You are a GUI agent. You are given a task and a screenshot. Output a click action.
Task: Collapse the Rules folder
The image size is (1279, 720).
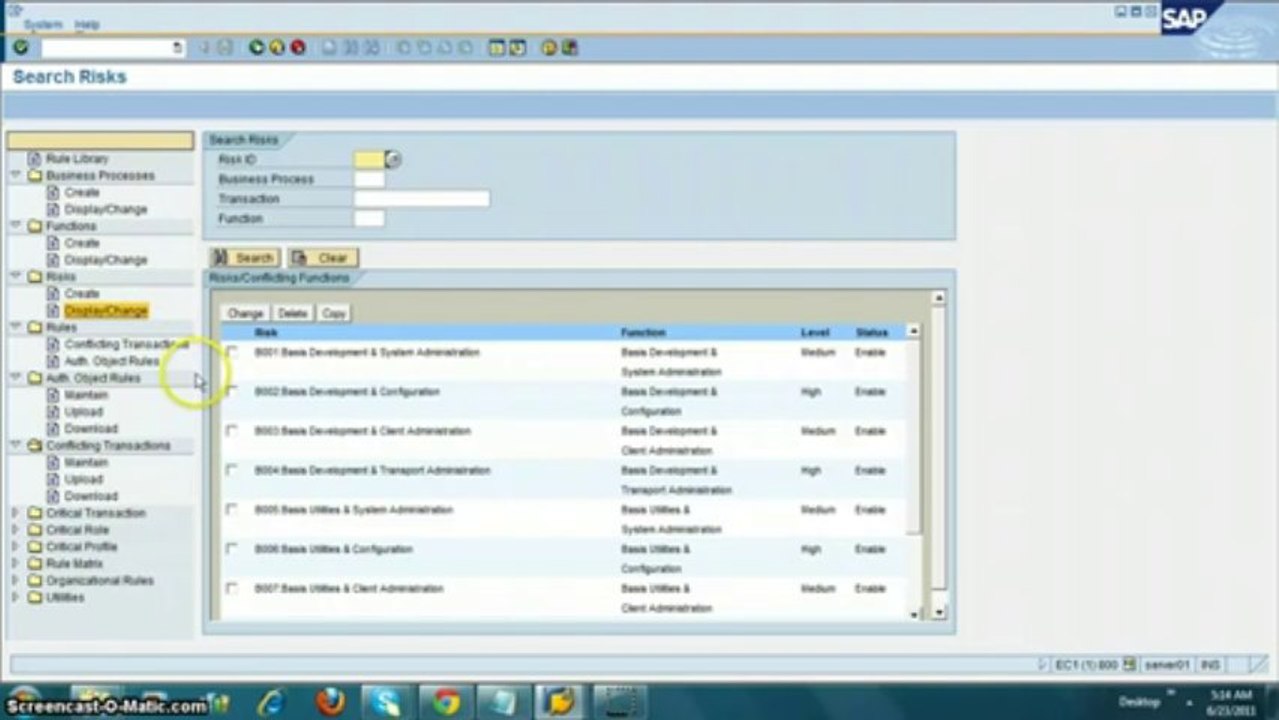(x=15, y=327)
